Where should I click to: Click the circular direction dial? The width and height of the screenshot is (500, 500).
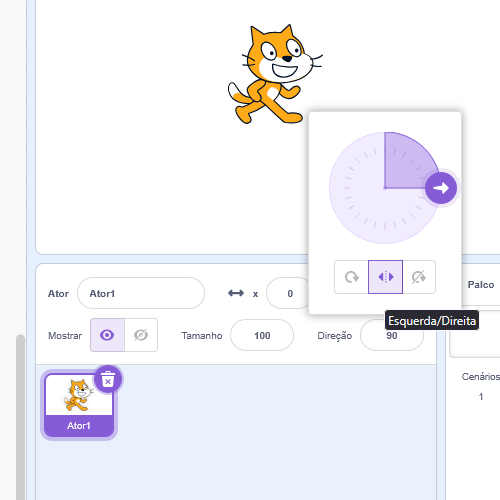coord(385,188)
